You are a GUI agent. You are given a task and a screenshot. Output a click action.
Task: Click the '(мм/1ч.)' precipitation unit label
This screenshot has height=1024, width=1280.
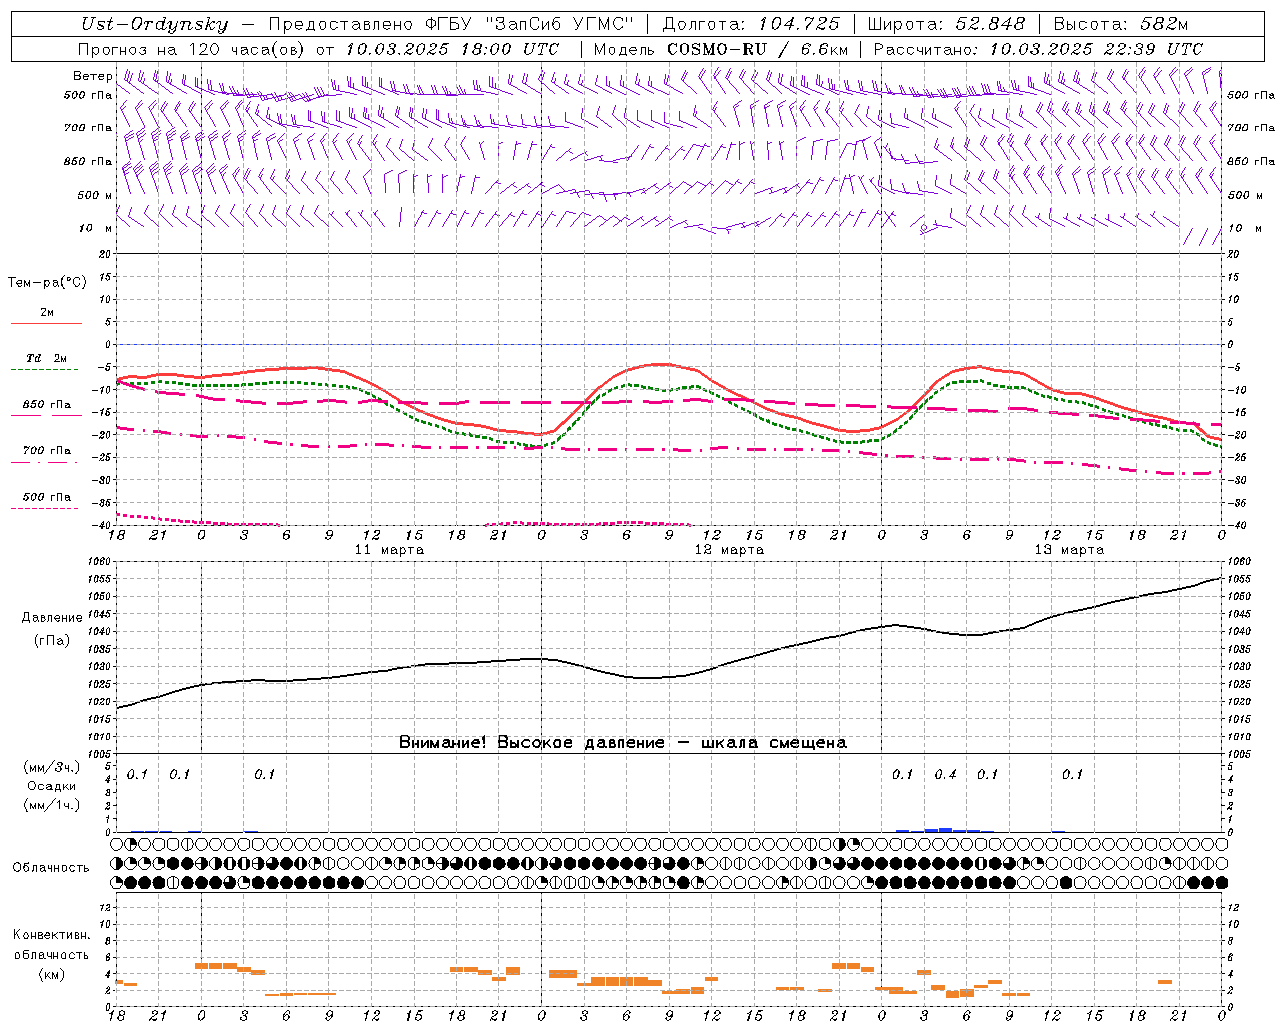click(x=52, y=805)
